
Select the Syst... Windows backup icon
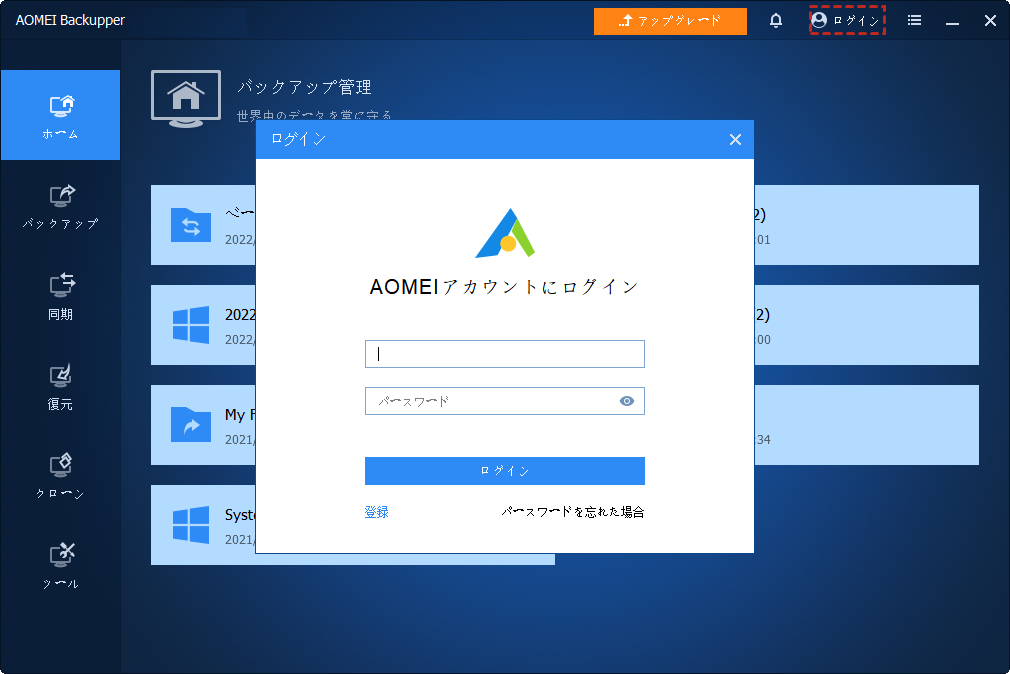pyautogui.click(x=191, y=525)
